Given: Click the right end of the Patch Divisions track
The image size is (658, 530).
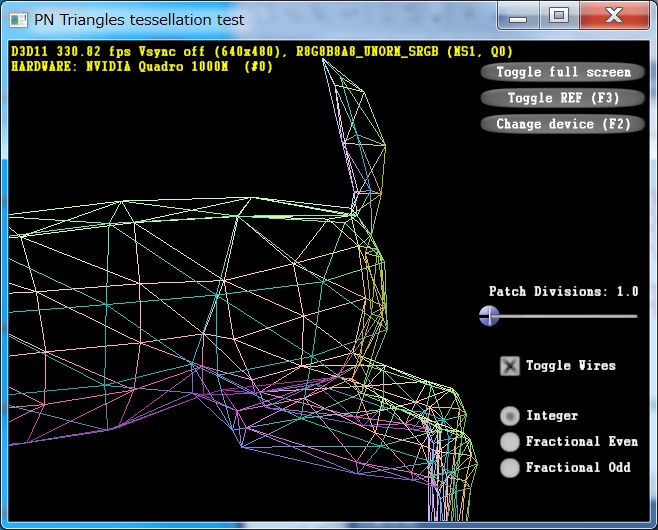Looking at the screenshot, I should tap(635, 316).
